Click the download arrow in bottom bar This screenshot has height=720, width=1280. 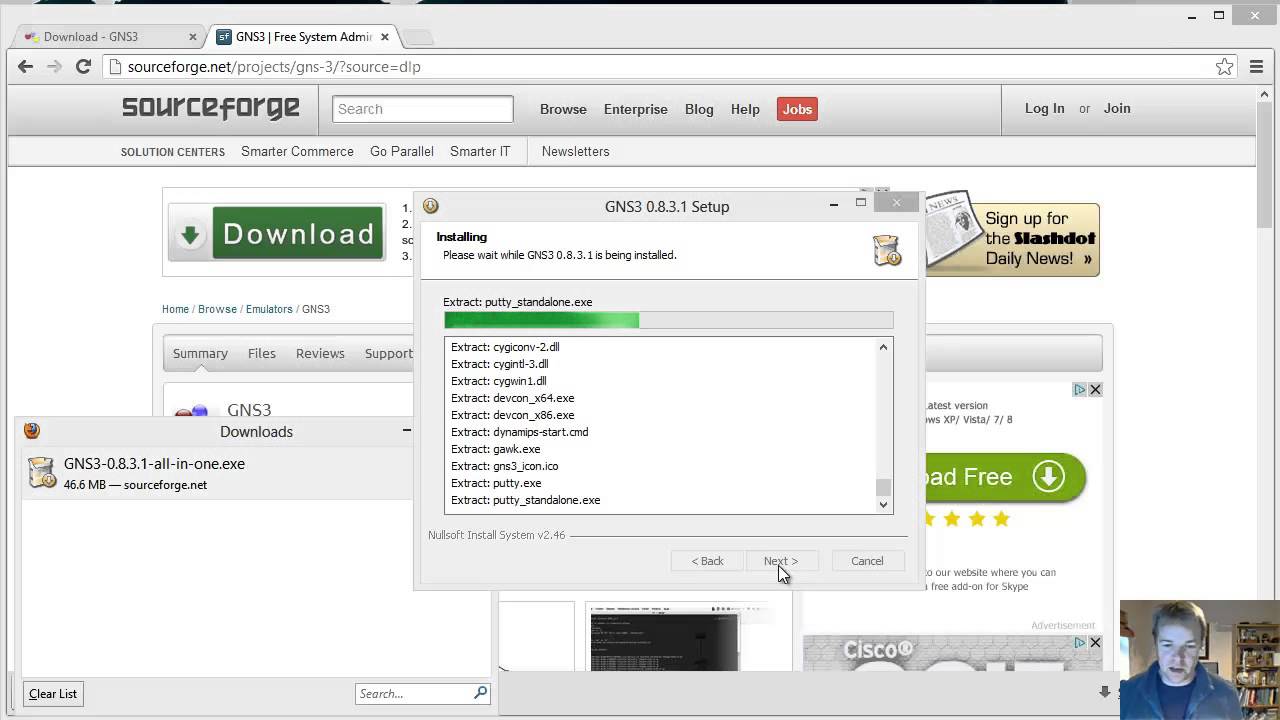(1104, 692)
